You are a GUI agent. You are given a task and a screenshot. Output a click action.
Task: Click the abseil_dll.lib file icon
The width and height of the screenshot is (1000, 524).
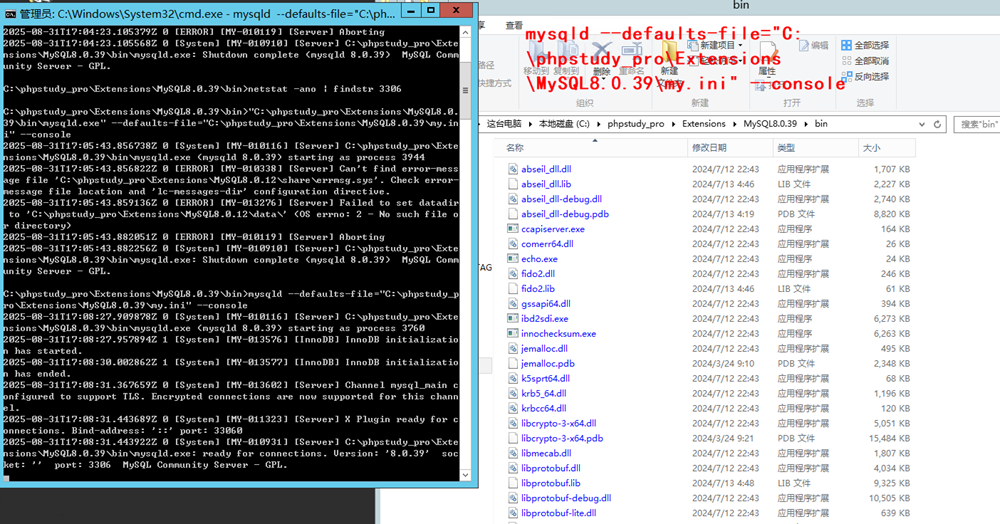pos(513,184)
